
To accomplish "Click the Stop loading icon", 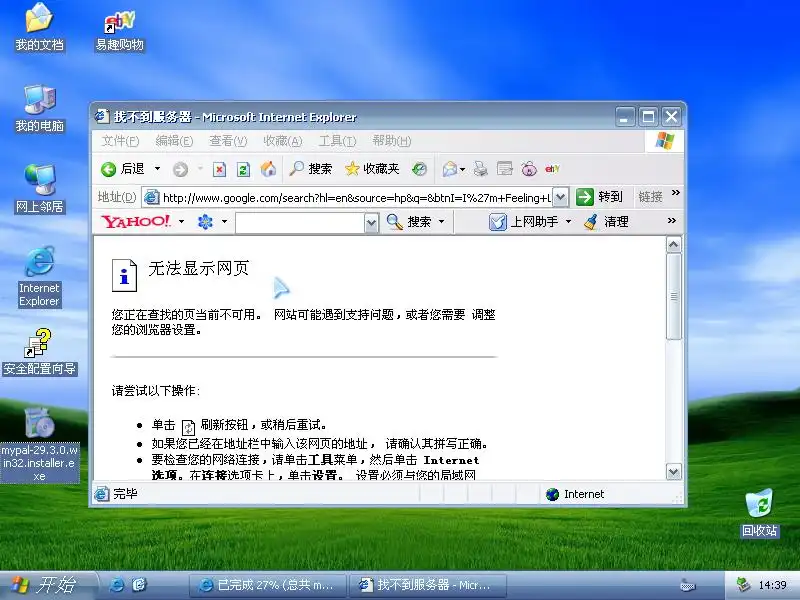I will [x=219, y=169].
